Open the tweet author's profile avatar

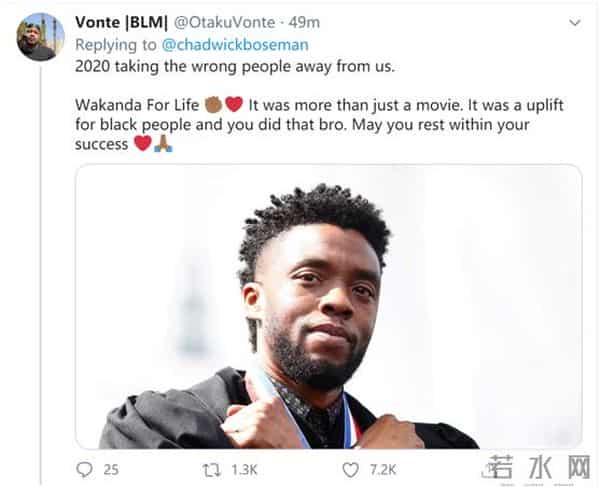coord(40,37)
